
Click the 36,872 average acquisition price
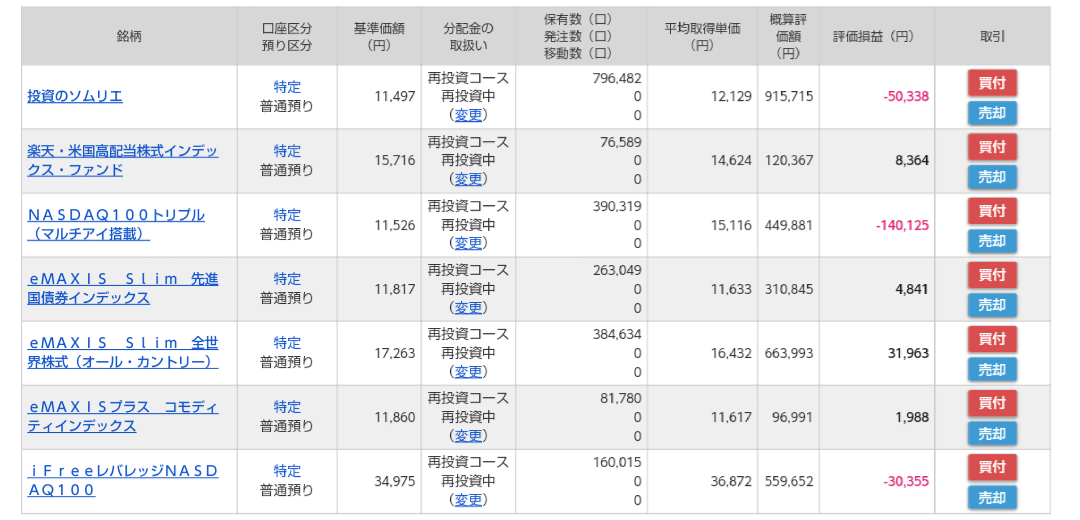(x=731, y=481)
